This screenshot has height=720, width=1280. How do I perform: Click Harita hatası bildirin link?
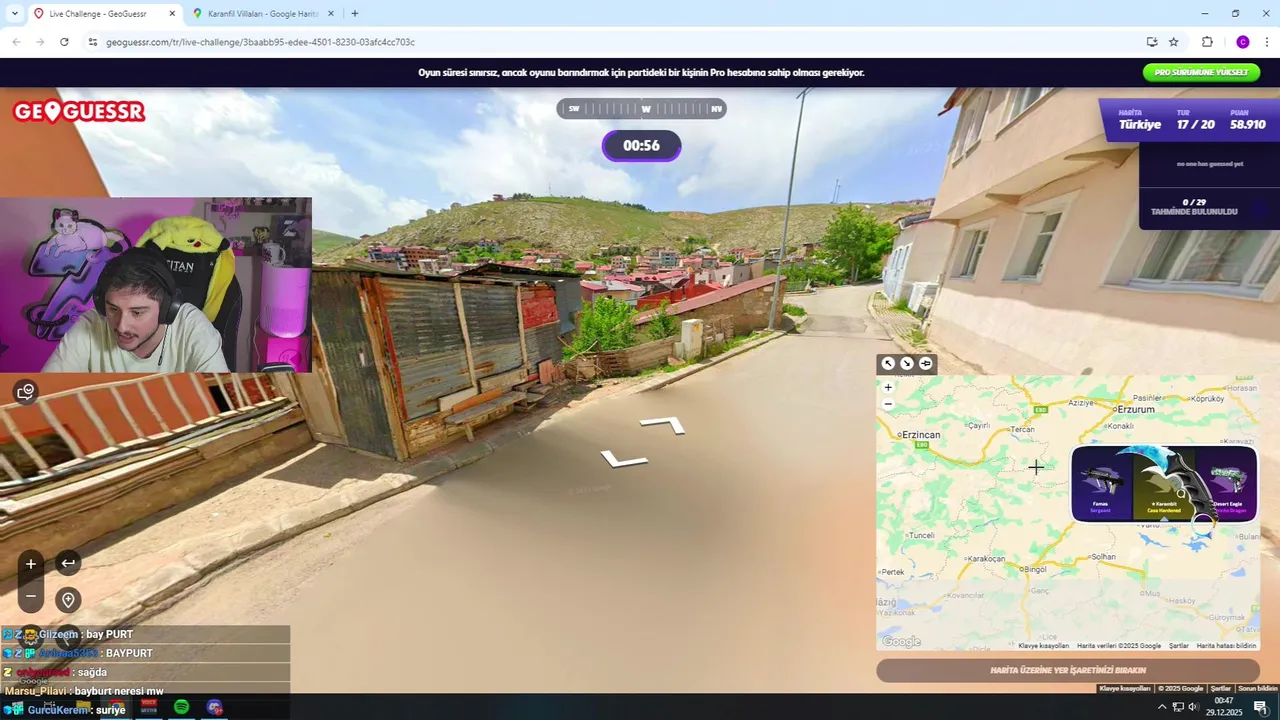[x=1226, y=646]
